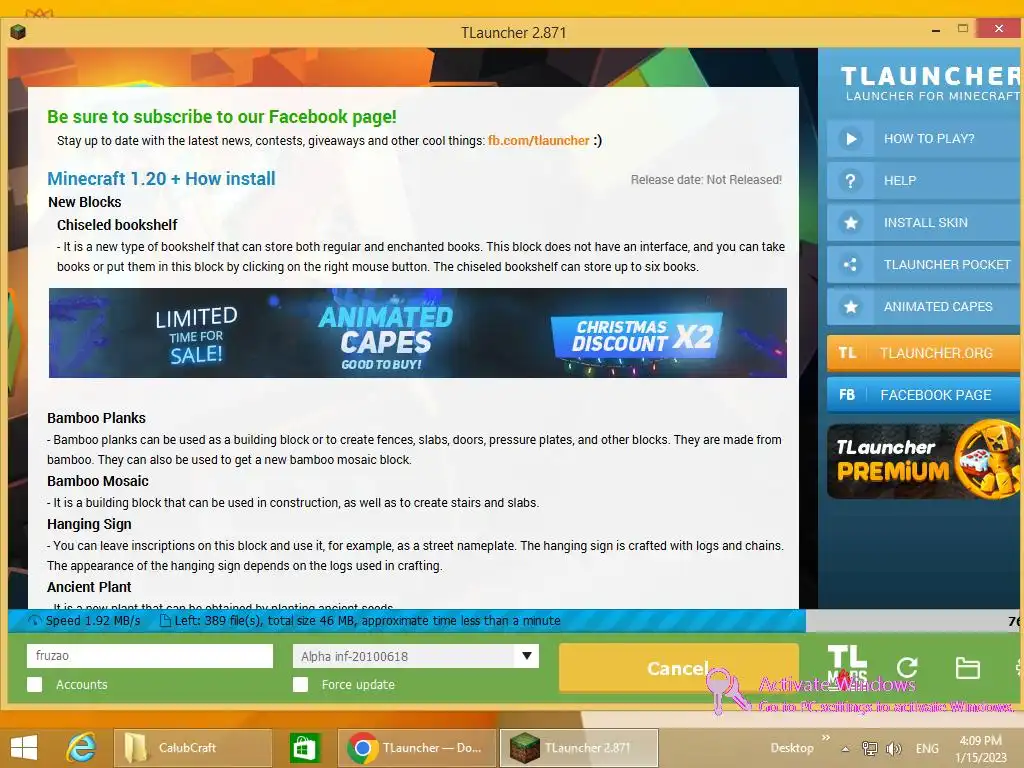Screen dimensions: 1024x768
Task: Open the game folder icon in bottom bar
Action: (x=967, y=668)
